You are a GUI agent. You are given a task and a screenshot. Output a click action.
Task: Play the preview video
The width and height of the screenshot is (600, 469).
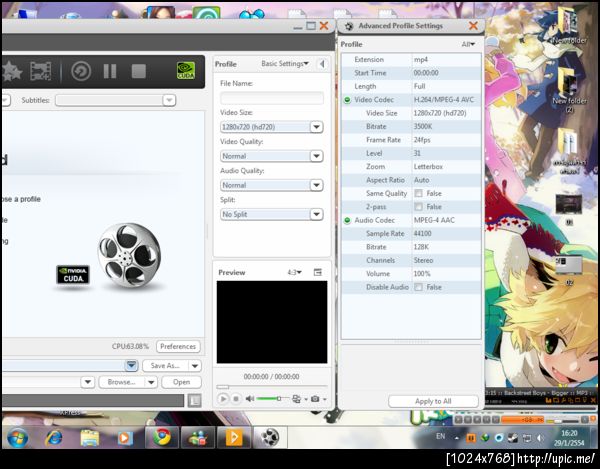[x=223, y=399]
